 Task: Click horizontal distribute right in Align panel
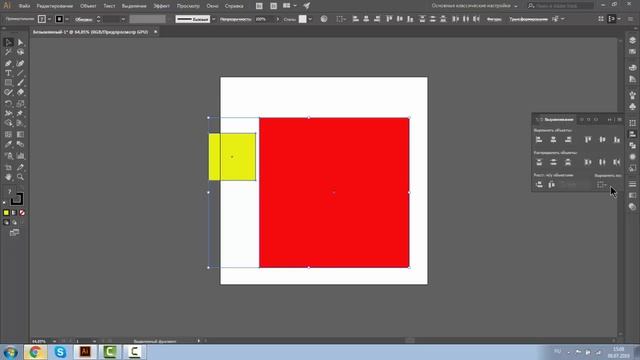617,162
